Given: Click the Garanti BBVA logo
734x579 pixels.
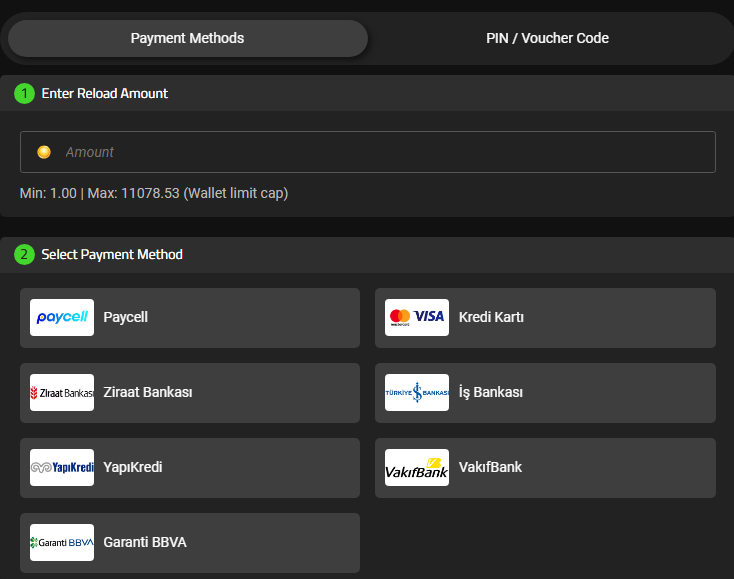Looking at the screenshot, I should (62, 542).
